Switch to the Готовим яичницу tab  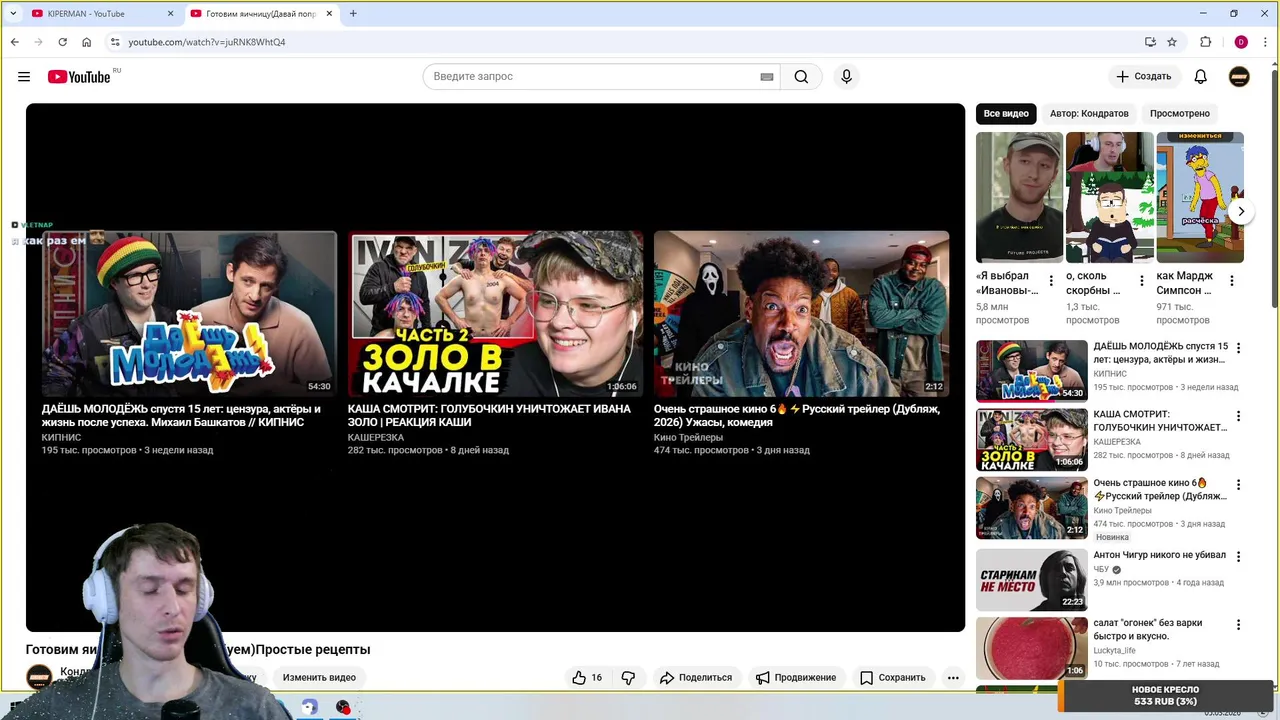(x=260, y=14)
